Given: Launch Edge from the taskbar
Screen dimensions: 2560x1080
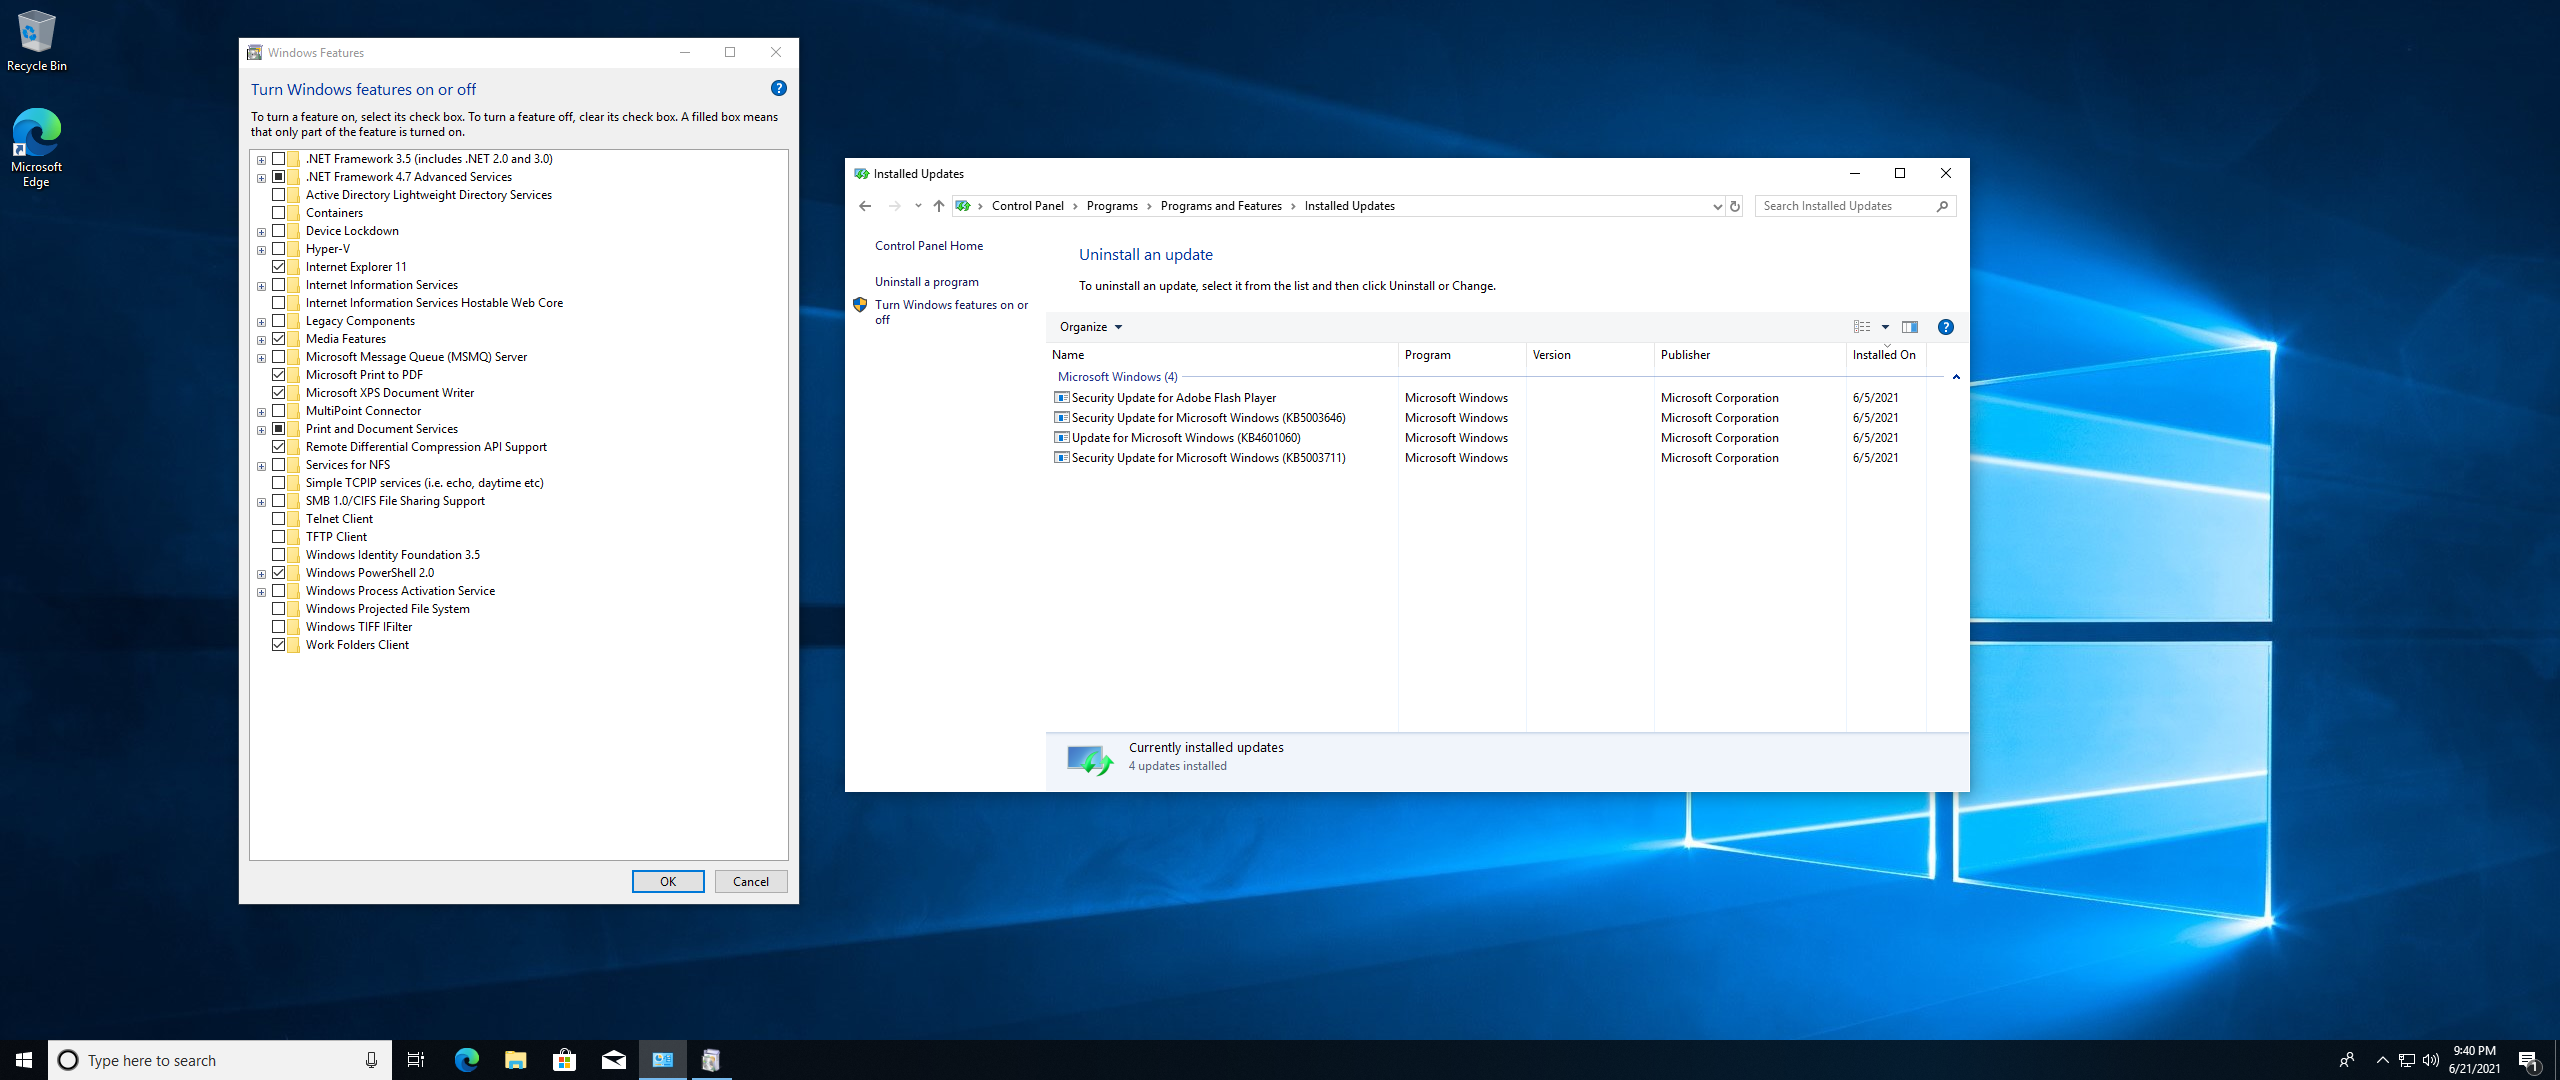Looking at the screenshot, I should coord(466,1060).
